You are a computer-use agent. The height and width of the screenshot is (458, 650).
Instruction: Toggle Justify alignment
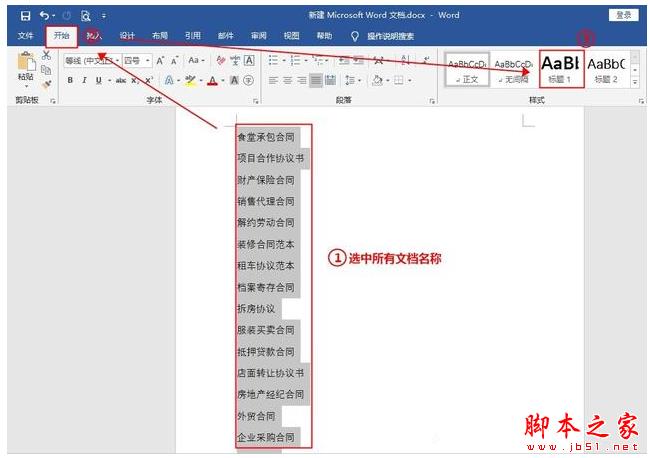point(316,80)
